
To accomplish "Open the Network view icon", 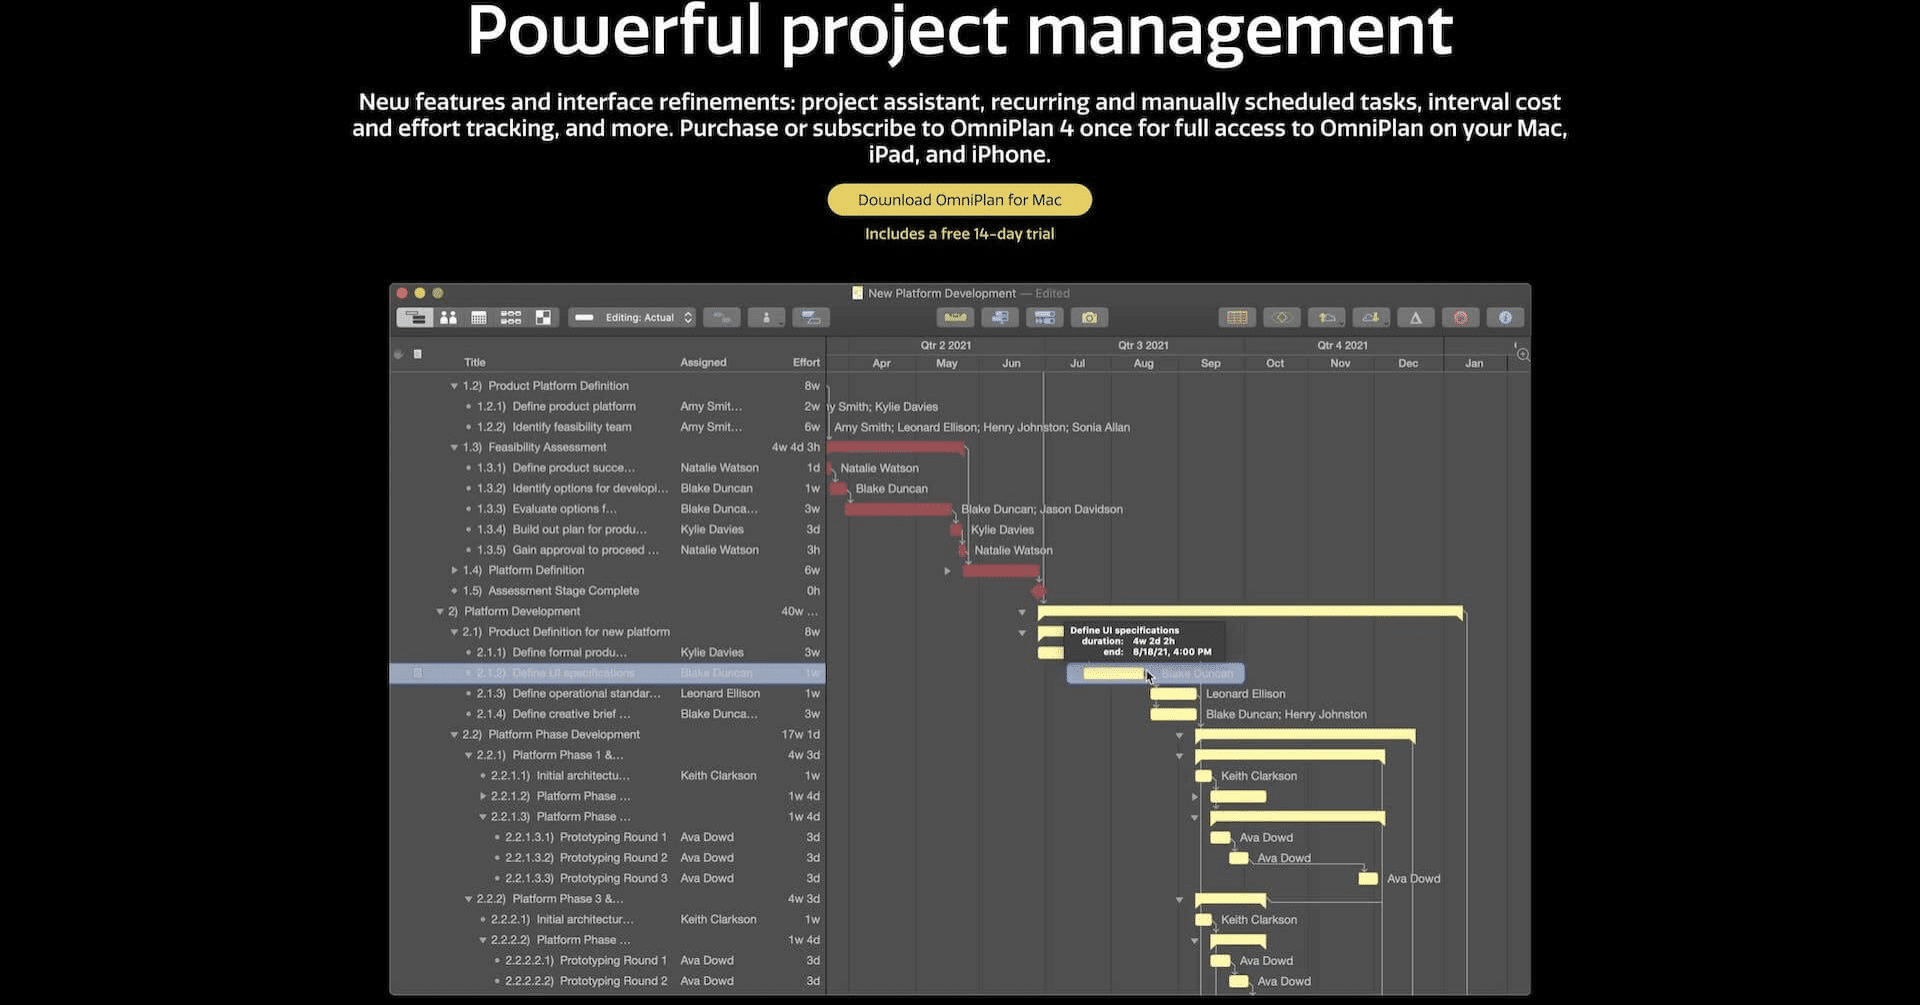I will [511, 318].
